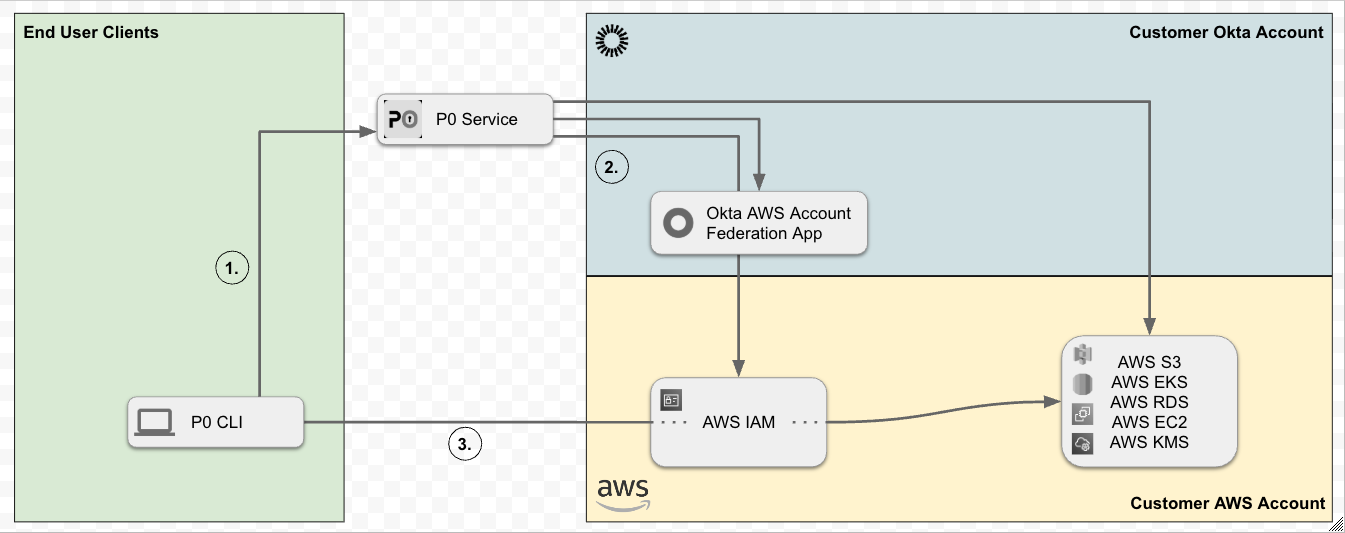Click the Customer AWS Account heading

click(x=1228, y=503)
